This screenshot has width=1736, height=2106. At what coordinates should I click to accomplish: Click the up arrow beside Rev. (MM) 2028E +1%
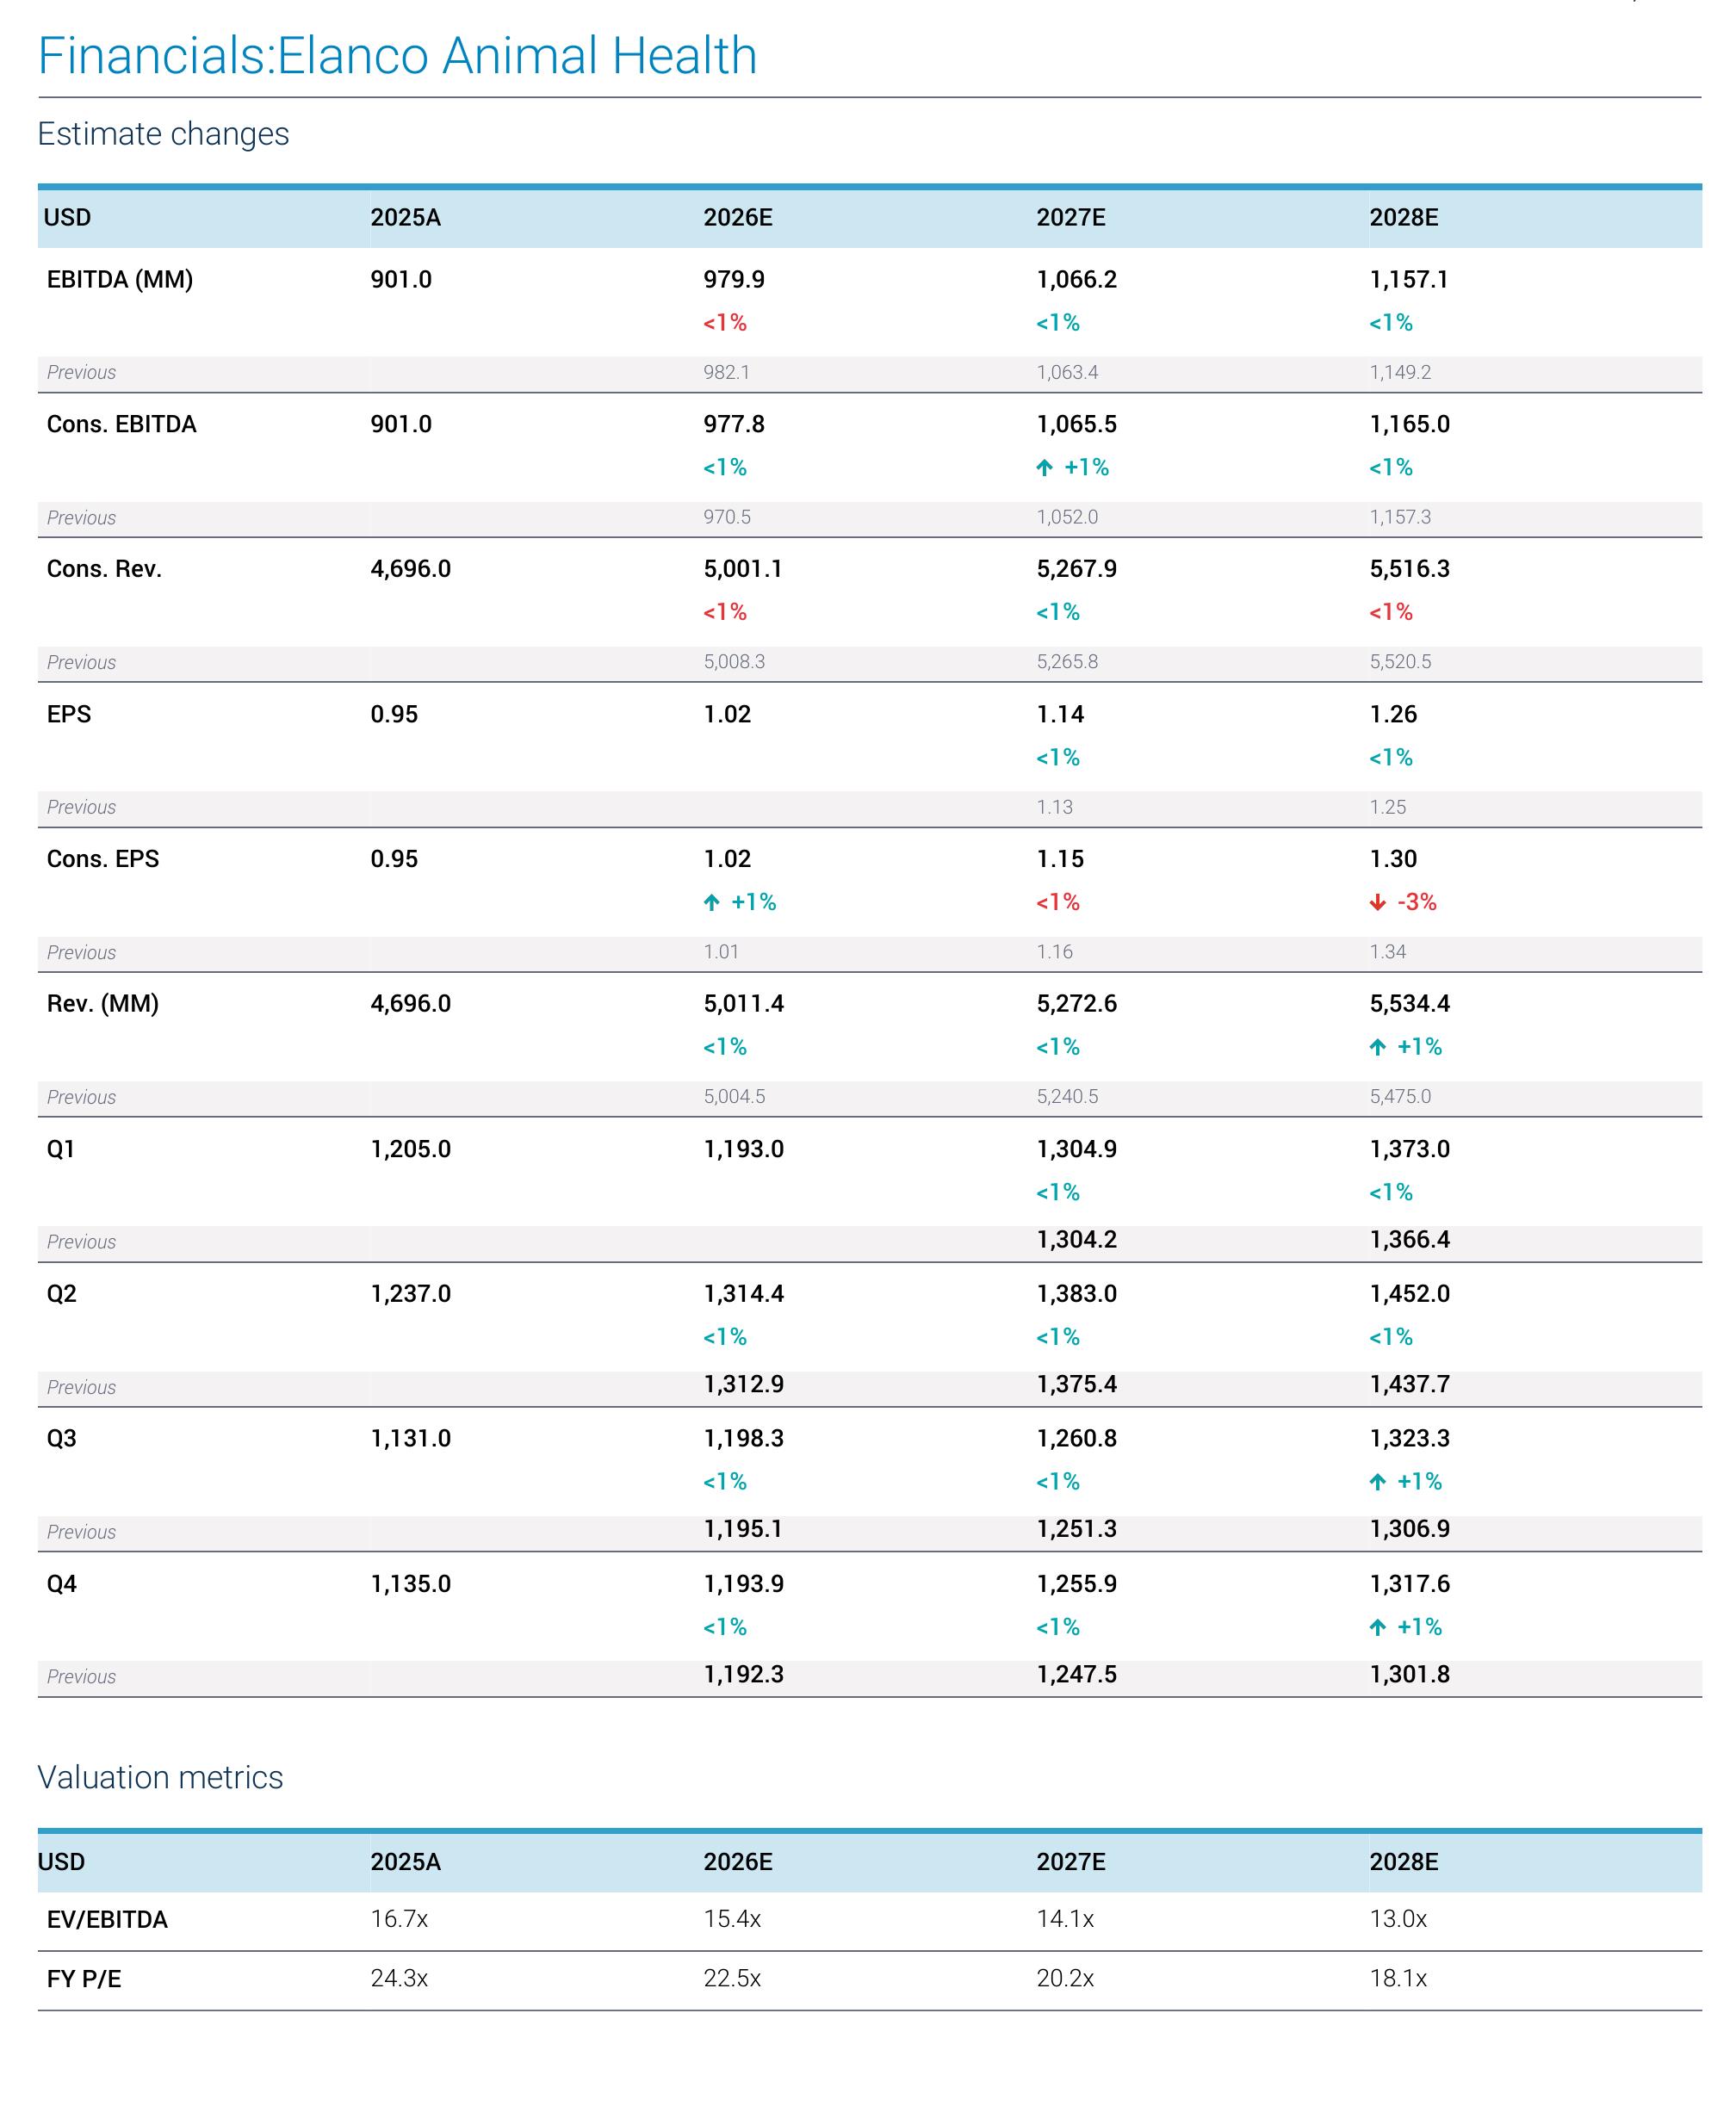pos(1377,1047)
